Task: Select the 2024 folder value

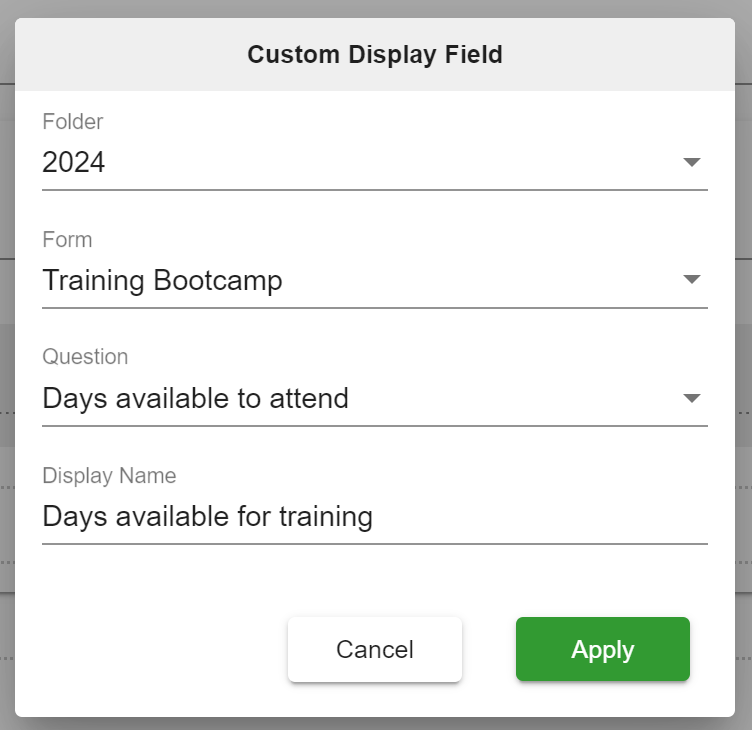Action: (73, 162)
